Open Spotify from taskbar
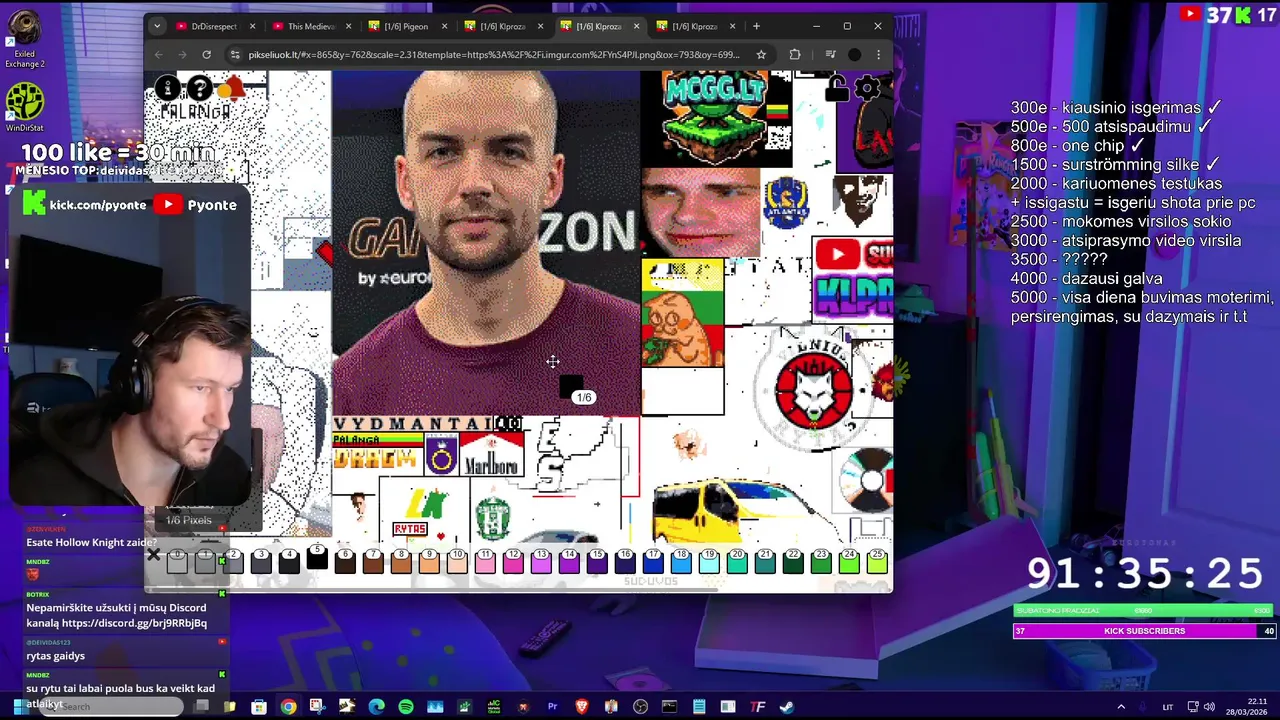The height and width of the screenshot is (720, 1280). [x=405, y=707]
